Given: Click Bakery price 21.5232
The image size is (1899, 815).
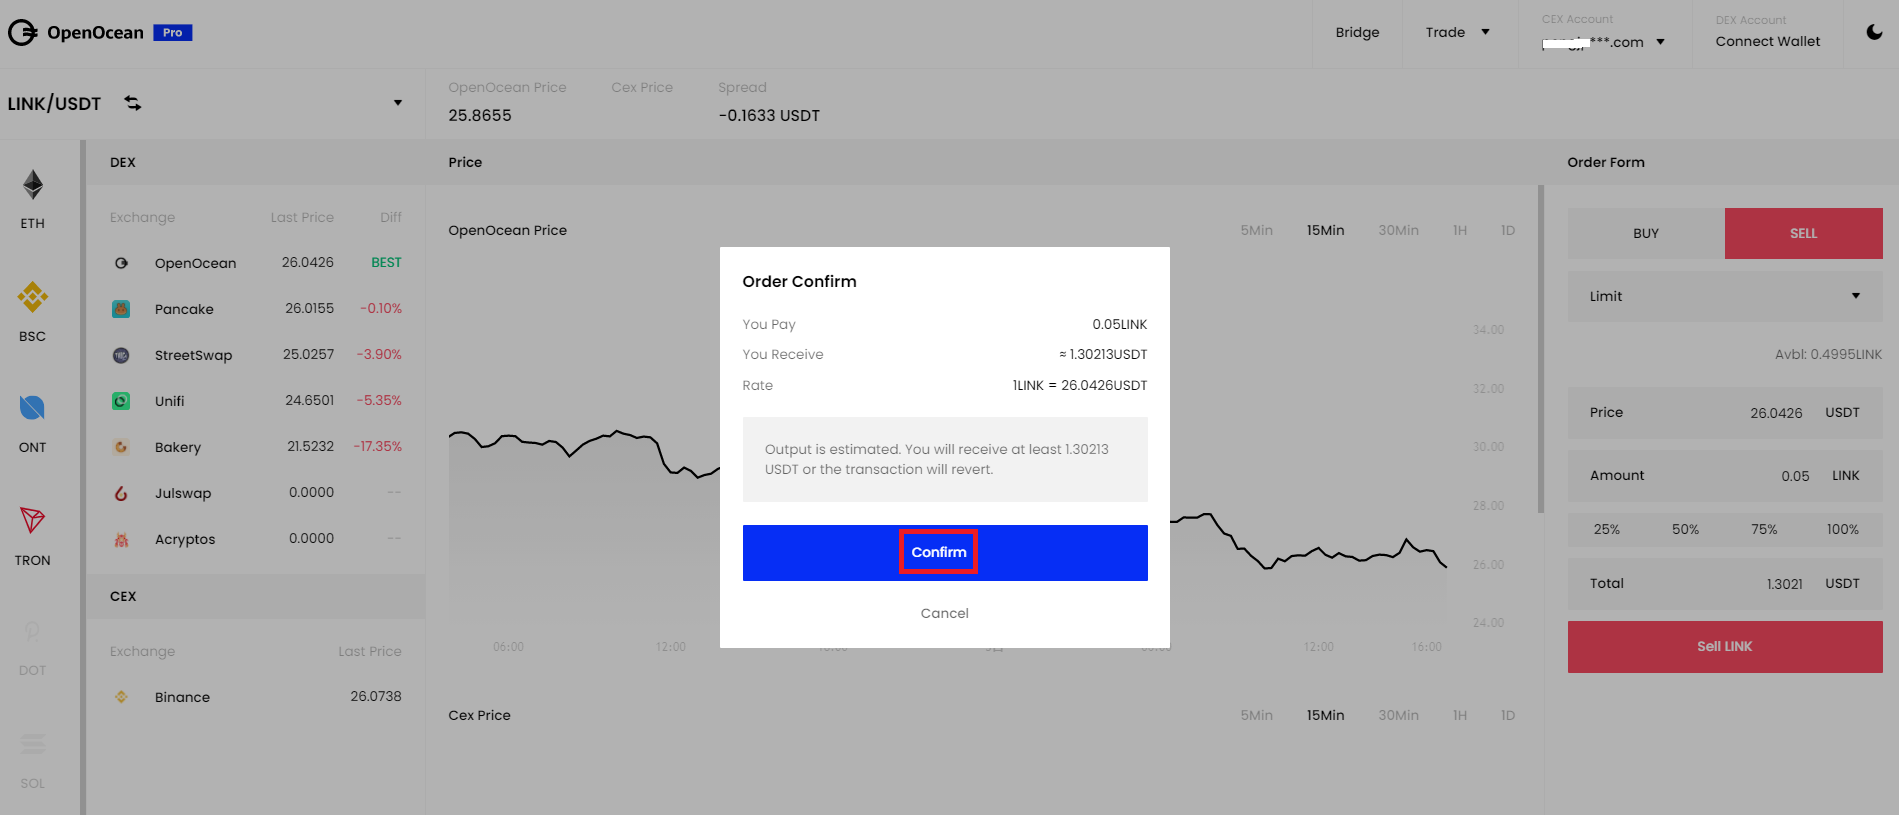Looking at the screenshot, I should point(310,446).
